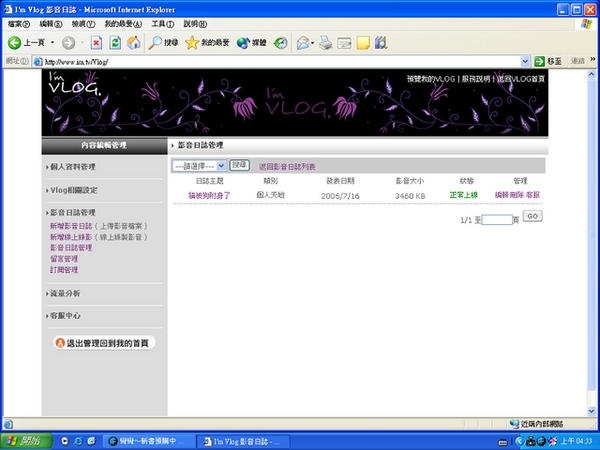600x450 pixels.
Task: Open the ---請選擇--- category dropdown
Action: tap(199, 166)
